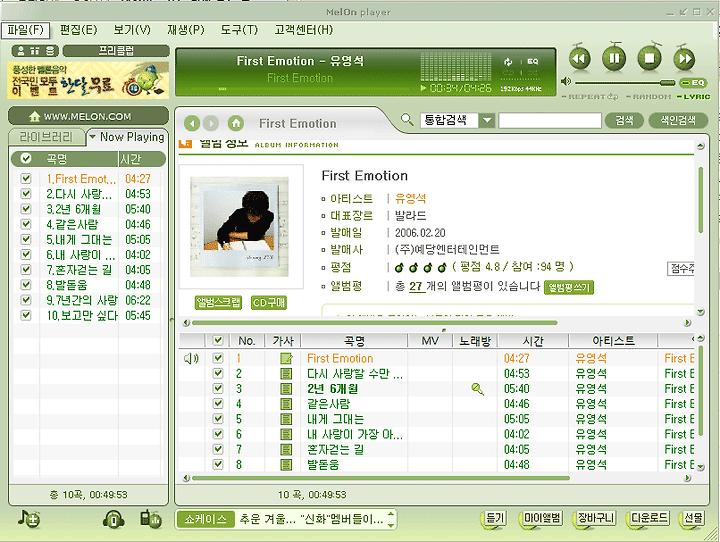Open the 보기(V) menu

132,30
